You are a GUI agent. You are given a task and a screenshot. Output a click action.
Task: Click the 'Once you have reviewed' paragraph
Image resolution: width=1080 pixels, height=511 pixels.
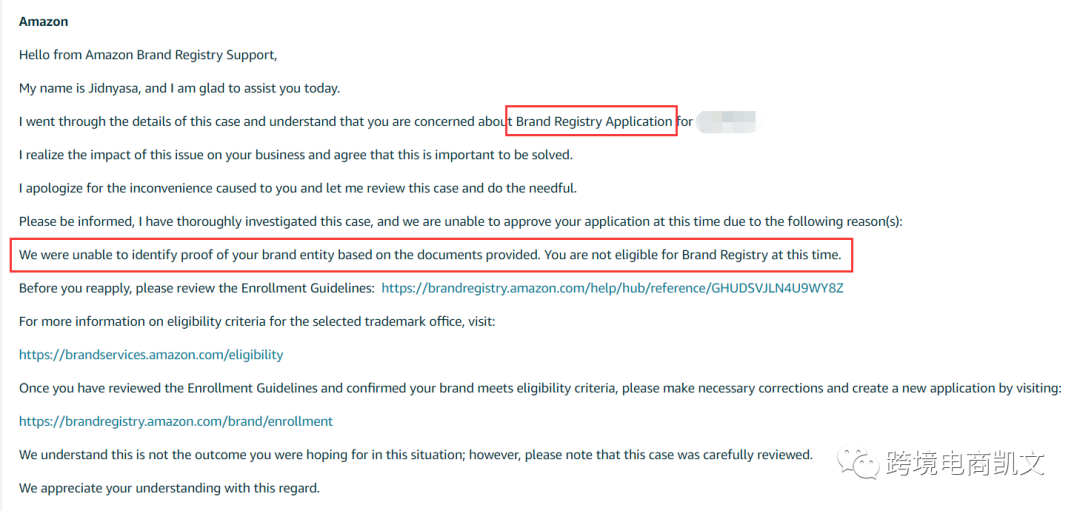tap(540, 388)
